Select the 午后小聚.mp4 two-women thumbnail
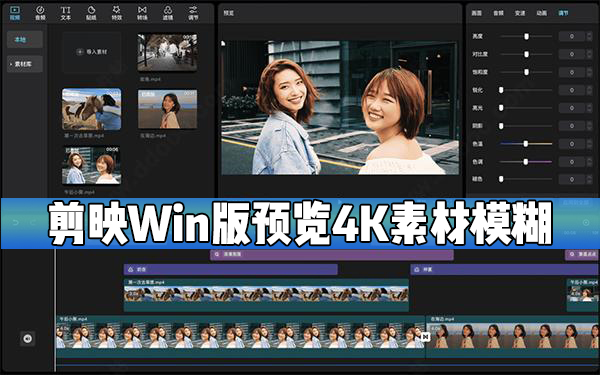This screenshot has width=600, height=375. (92, 165)
